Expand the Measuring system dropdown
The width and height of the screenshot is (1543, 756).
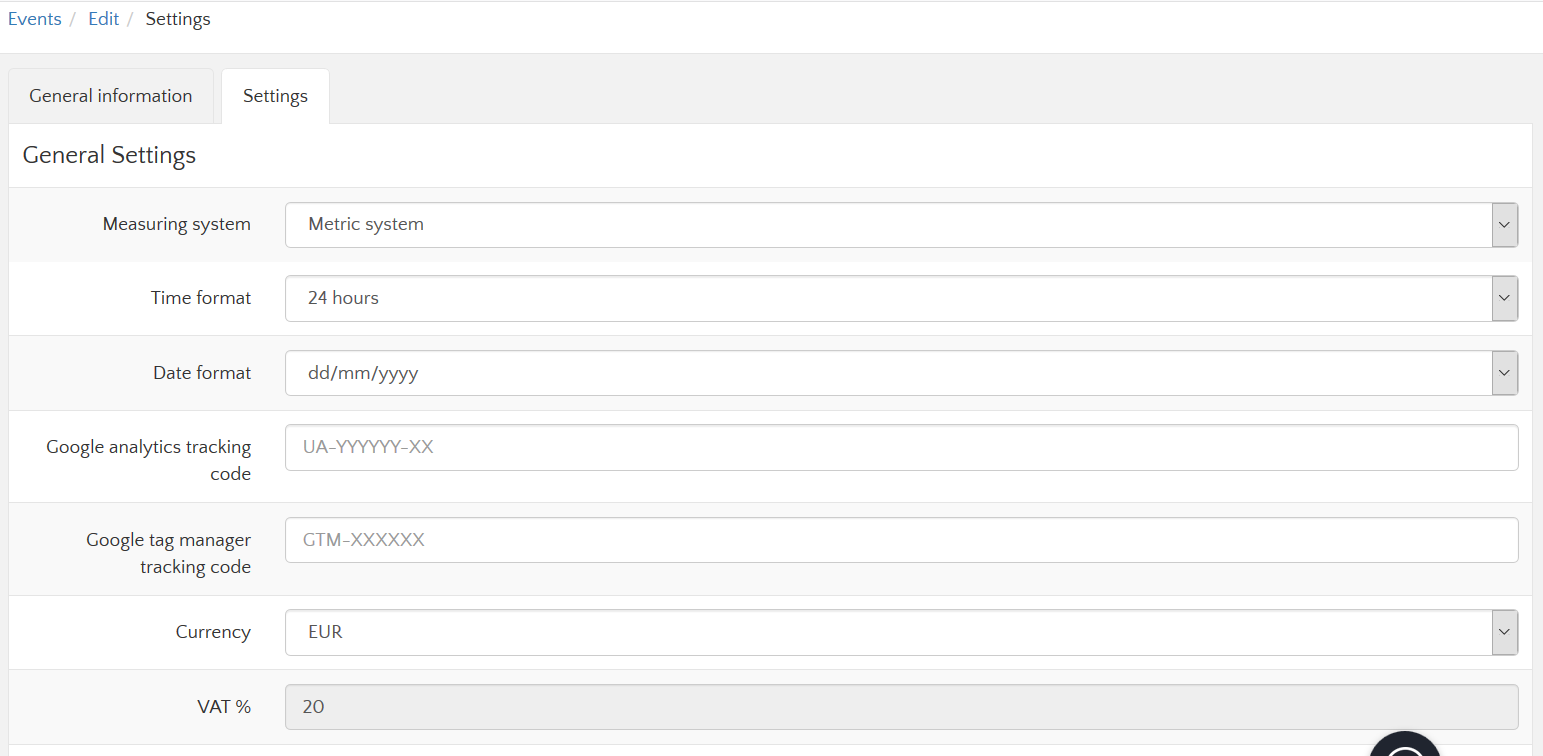point(901,225)
